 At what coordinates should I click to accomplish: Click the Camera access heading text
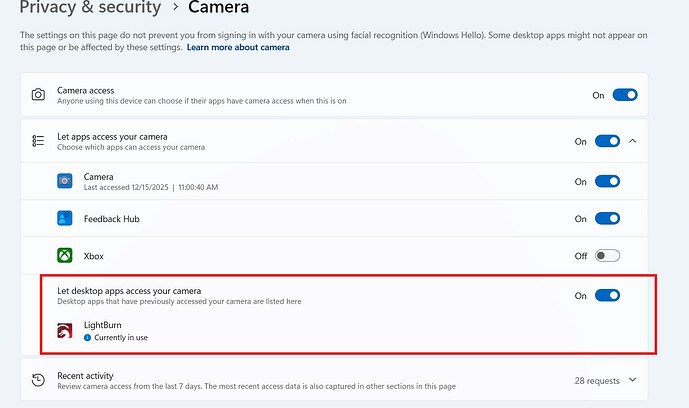pyautogui.click(x=86, y=90)
